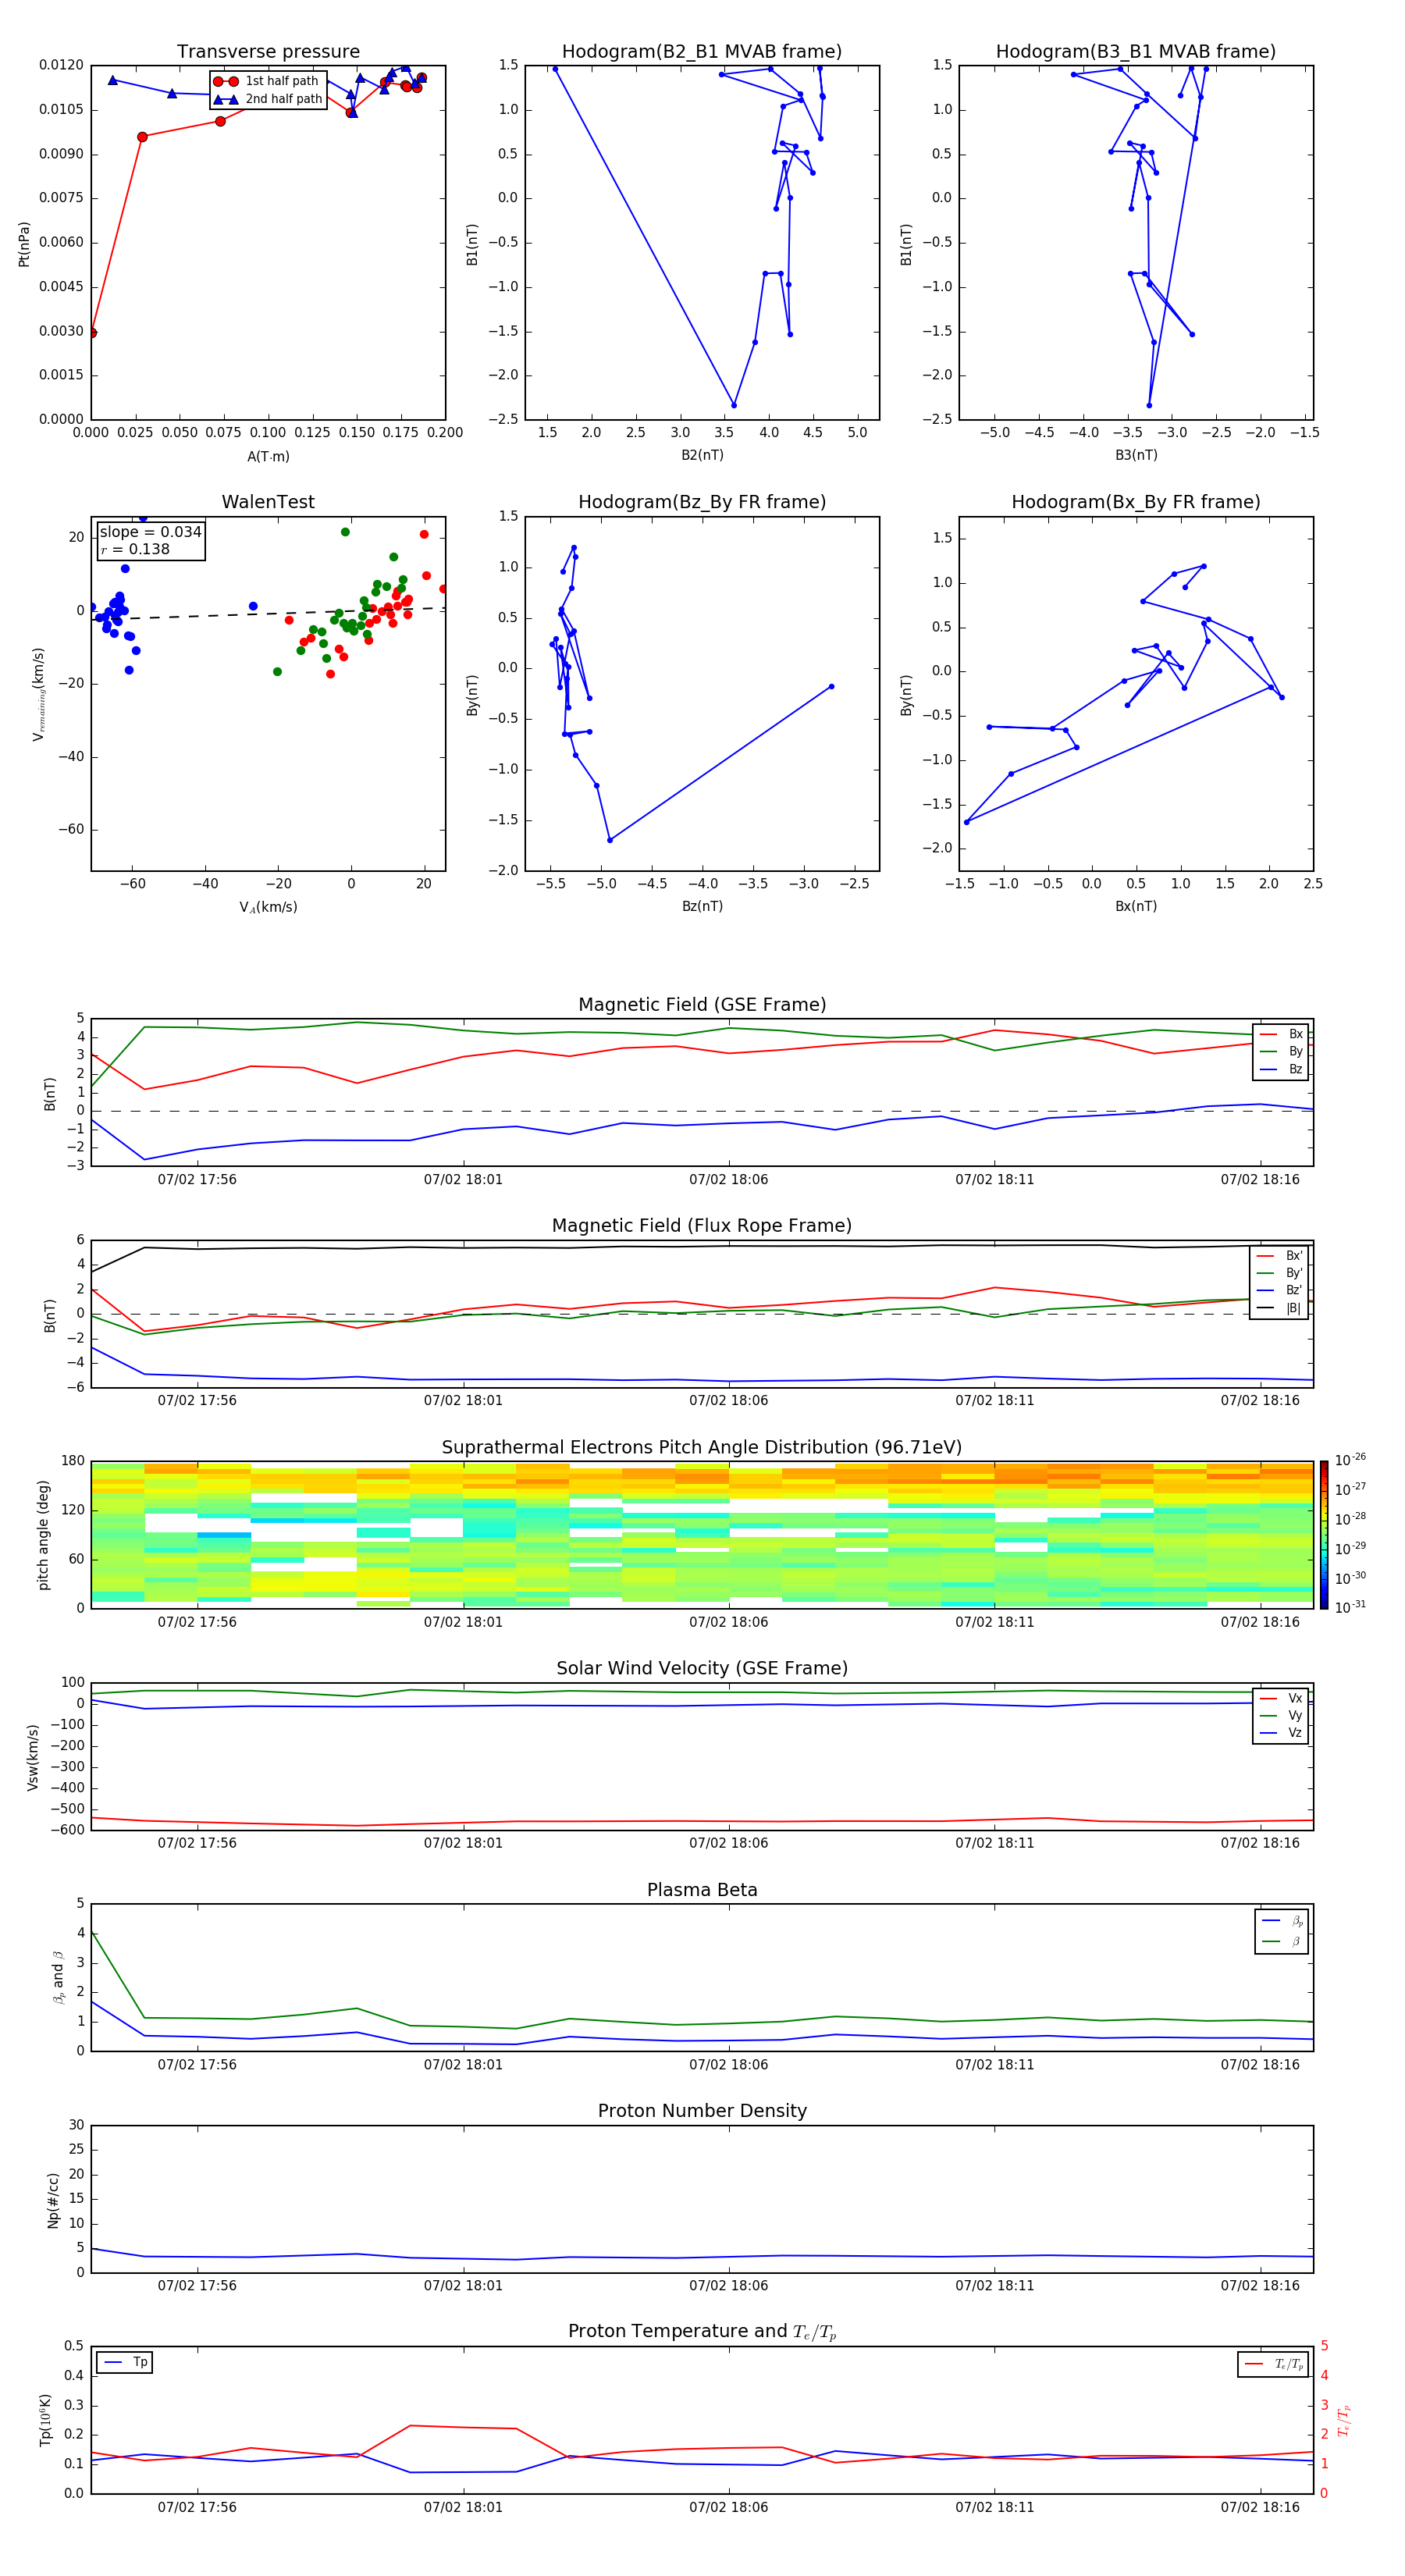
Task: Click '07/02 18:06' tick under Plasma Beta plot
Action: click(728, 2065)
